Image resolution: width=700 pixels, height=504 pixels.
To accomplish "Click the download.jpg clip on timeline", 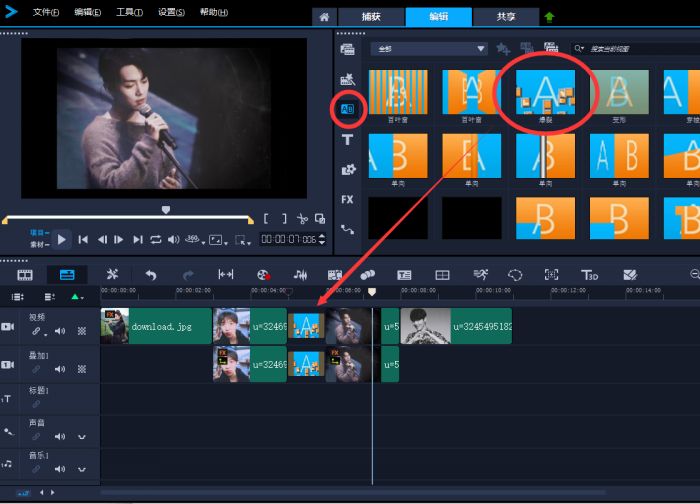I will pyautogui.click(x=158, y=326).
